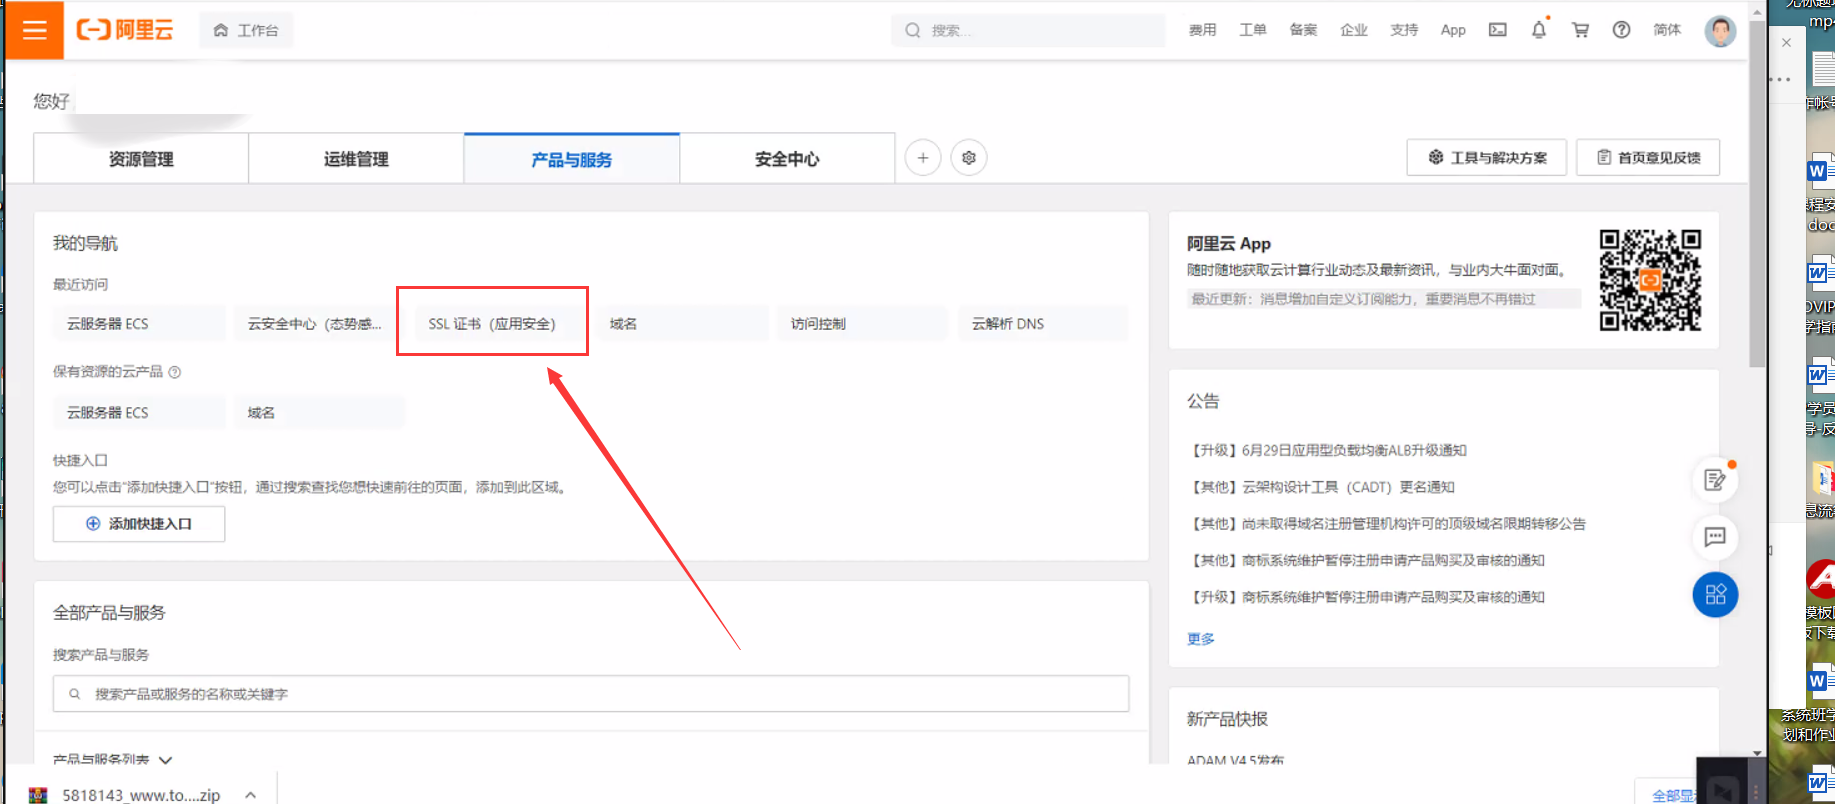The image size is (1835, 804).
Task: Open the 最近更新 message notice
Action: pyautogui.click(x=1384, y=299)
